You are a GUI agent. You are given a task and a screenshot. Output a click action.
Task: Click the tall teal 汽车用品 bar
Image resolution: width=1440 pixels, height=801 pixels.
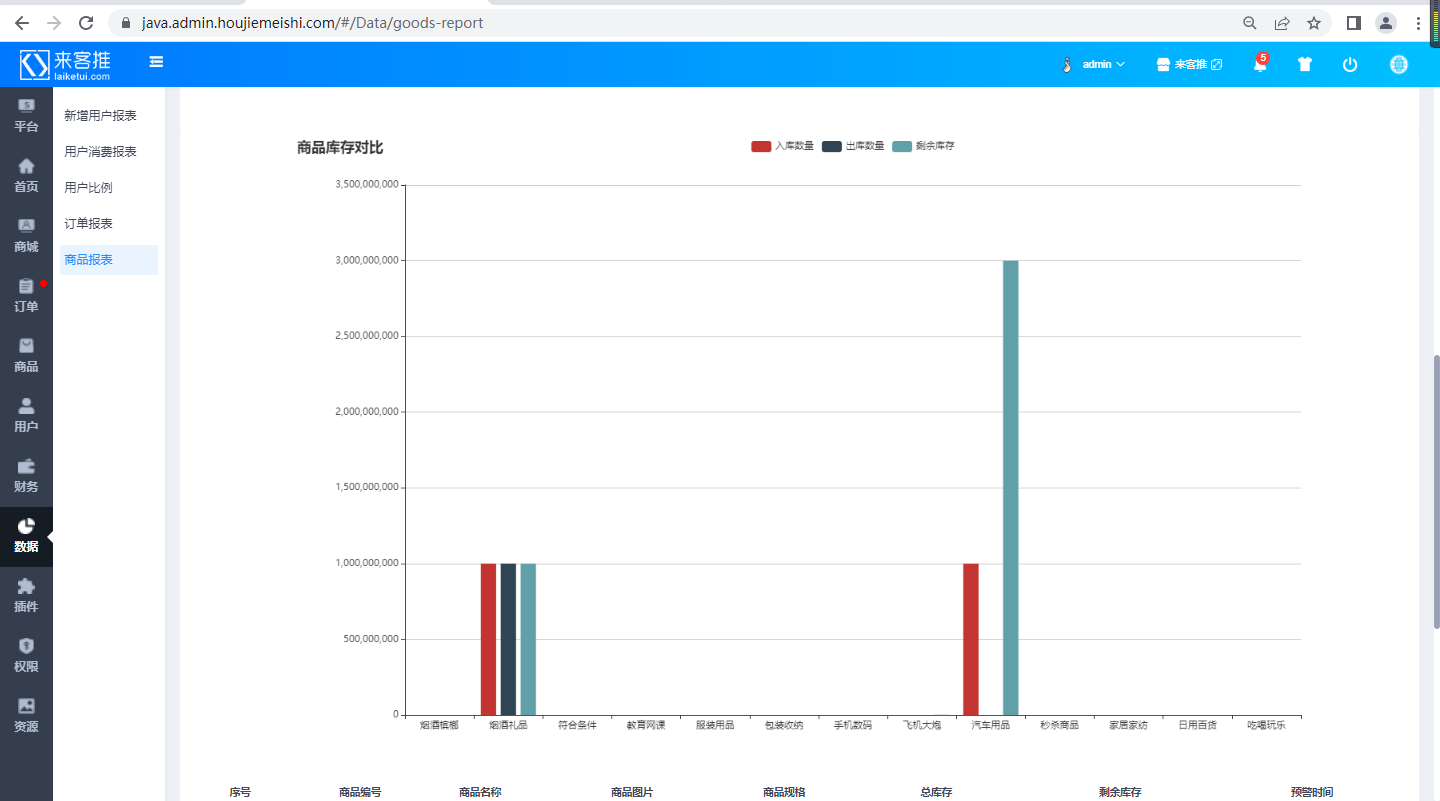[x=1011, y=488]
